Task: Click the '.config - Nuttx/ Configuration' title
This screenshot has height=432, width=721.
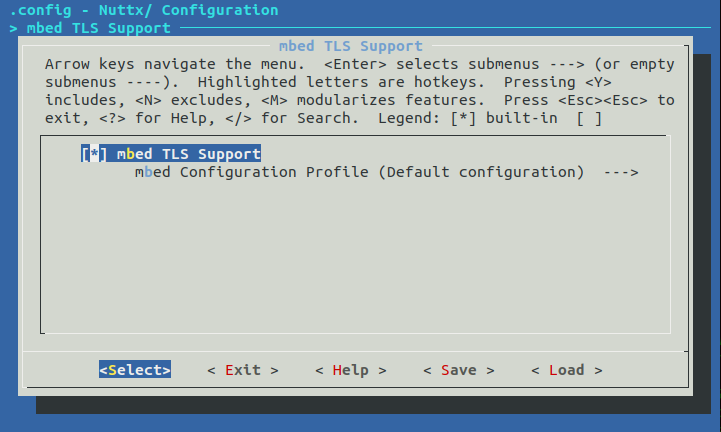Action: point(144,10)
